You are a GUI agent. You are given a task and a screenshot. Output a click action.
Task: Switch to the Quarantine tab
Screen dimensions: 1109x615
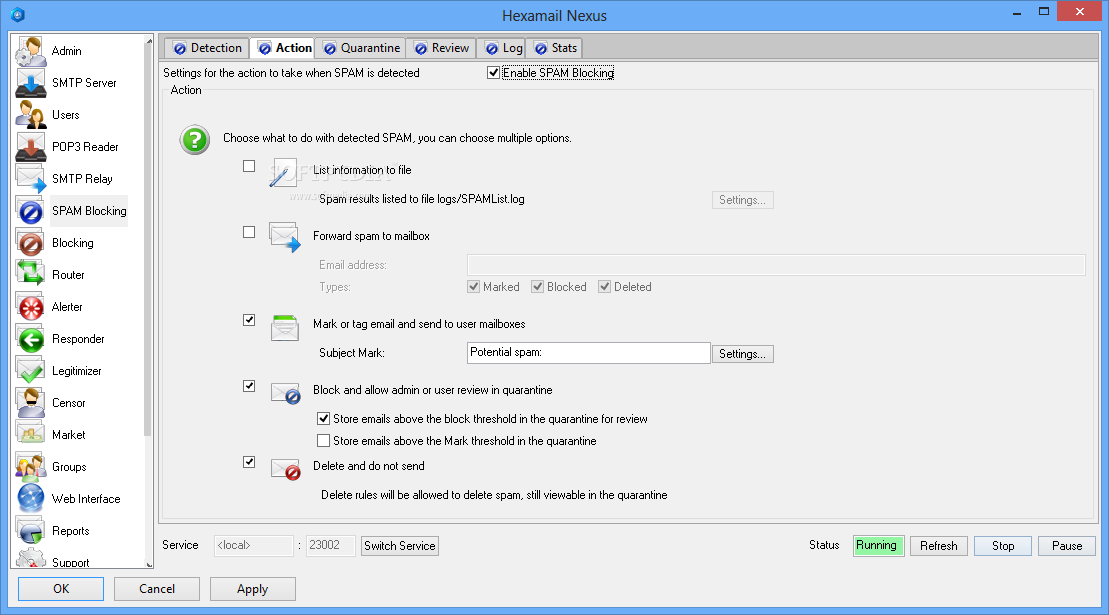click(361, 48)
